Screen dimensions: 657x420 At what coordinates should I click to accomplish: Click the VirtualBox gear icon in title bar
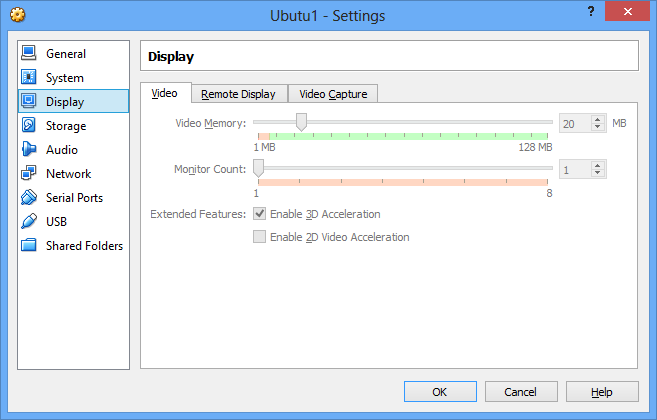(17, 15)
